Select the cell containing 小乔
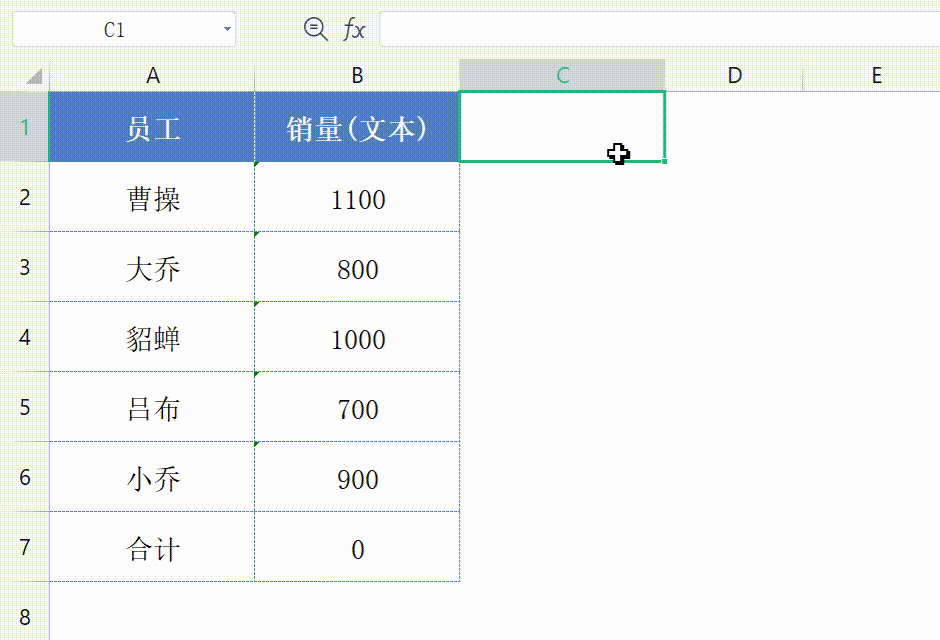 (x=152, y=478)
